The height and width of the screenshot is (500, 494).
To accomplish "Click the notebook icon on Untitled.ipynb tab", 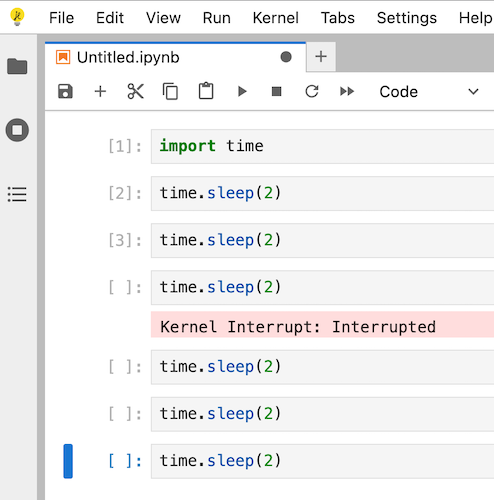I will click(63, 57).
